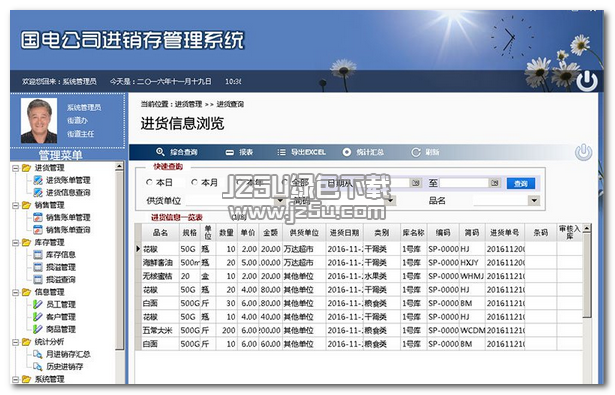Screen dimensions: 615x395
Task: Open 综合查询 search icon
Action: tap(160, 152)
